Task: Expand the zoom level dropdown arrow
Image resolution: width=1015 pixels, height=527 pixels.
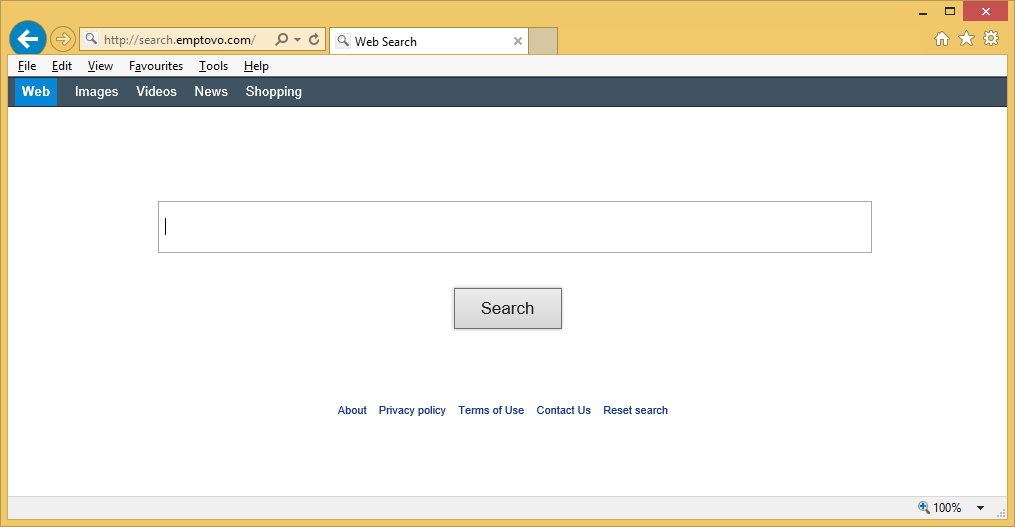Action: pyautogui.click(x=980, y=508)
